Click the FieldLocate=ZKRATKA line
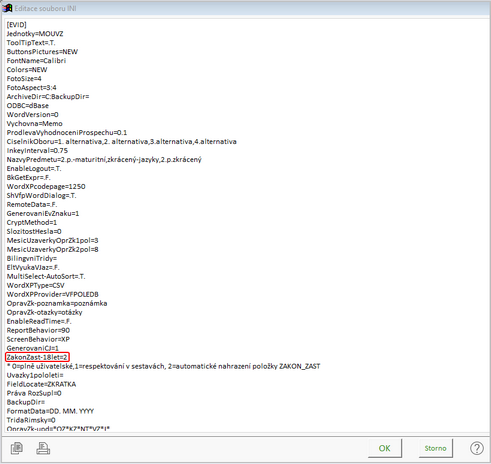Viewport: 491px width, 464px height. [41, 384]
